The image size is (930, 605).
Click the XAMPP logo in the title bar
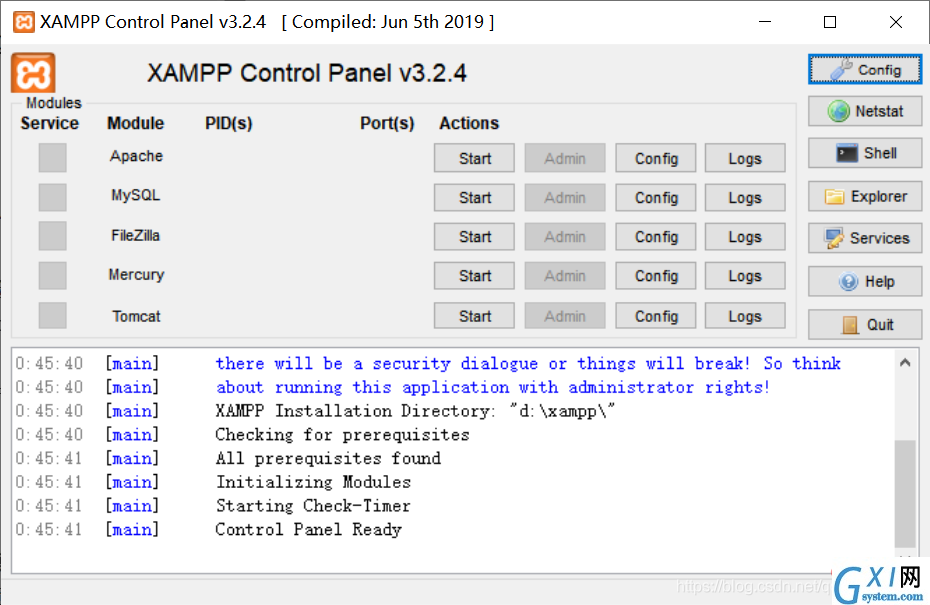pyautogui.click(x=24, y=22)
